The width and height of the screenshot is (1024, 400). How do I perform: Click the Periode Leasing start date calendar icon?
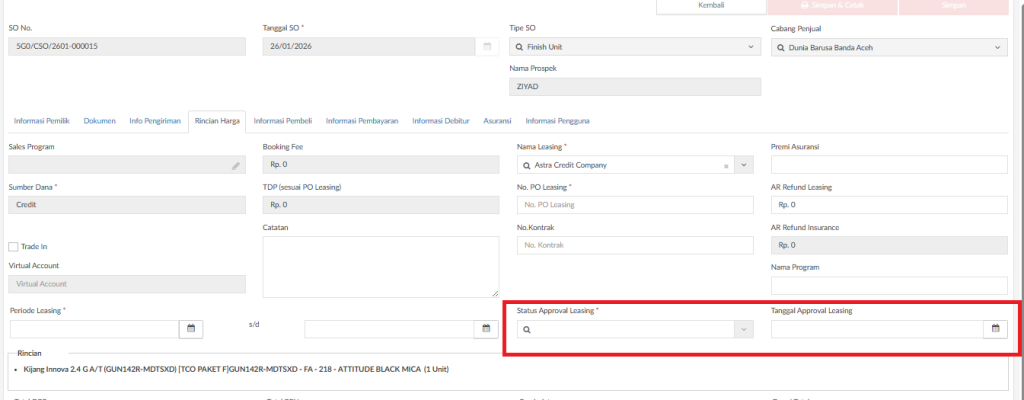tap(191, 328)
